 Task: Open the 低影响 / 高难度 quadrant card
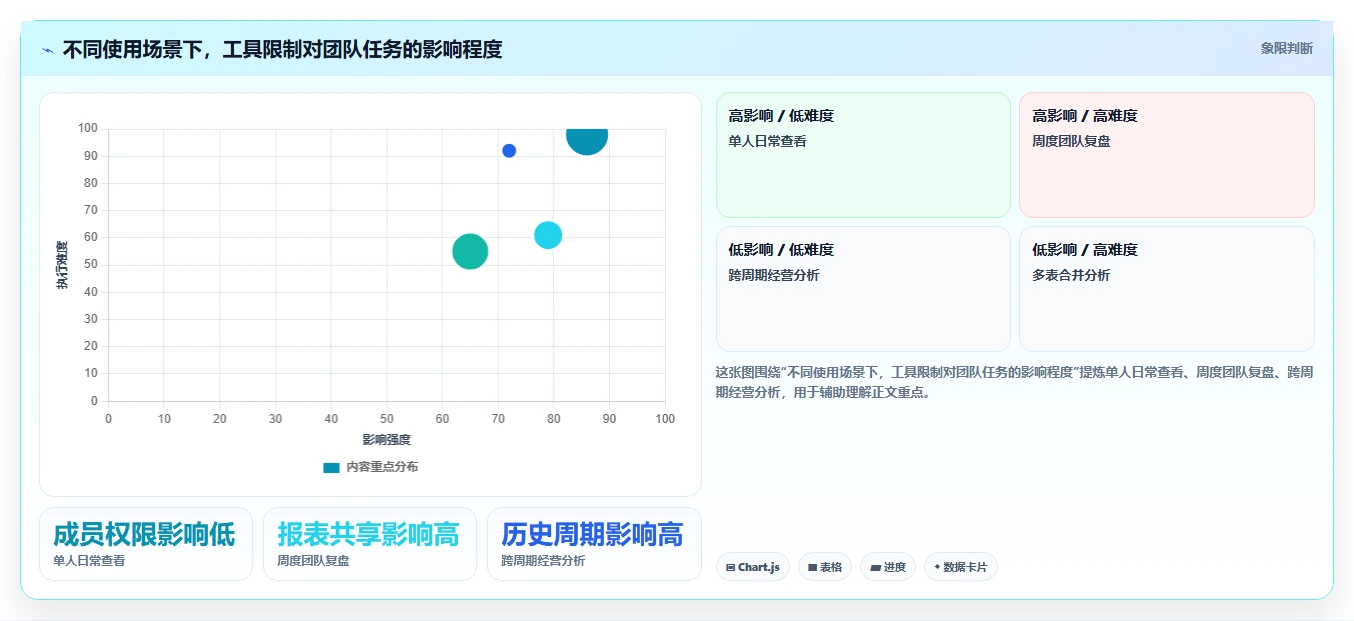[x=1167, y=289]
